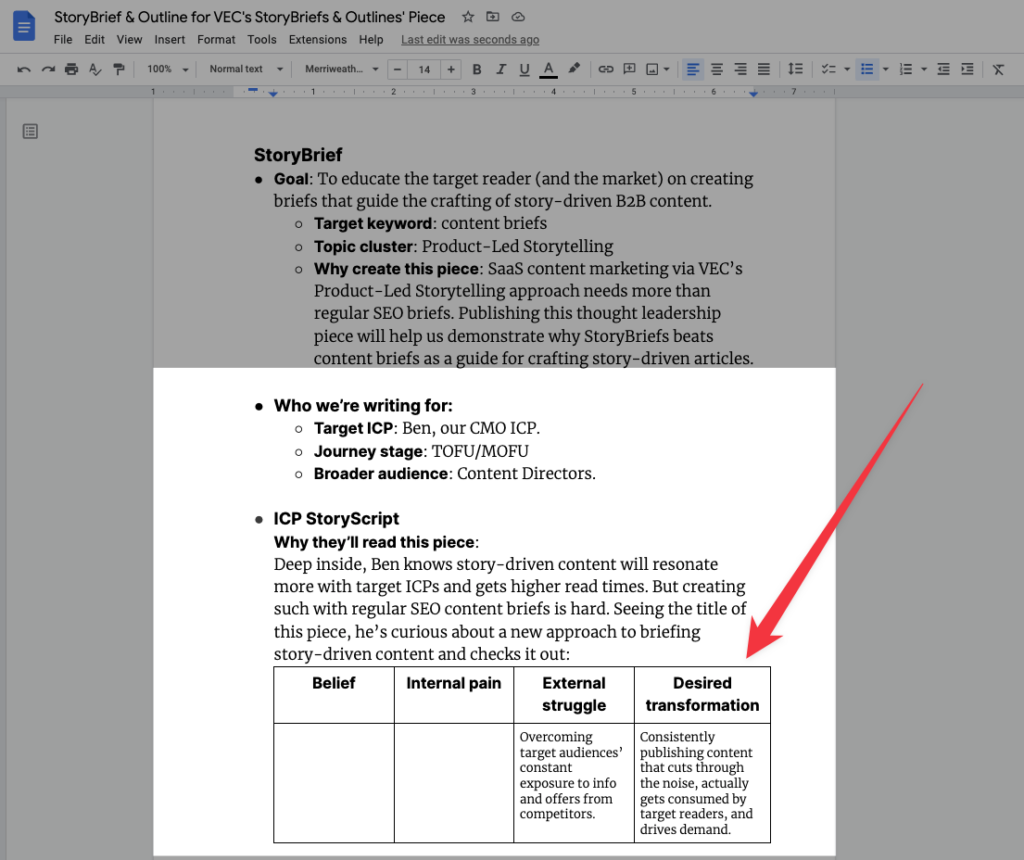
Task: Open the Merriweather font dropdown
Action: (x=342, y=69)
